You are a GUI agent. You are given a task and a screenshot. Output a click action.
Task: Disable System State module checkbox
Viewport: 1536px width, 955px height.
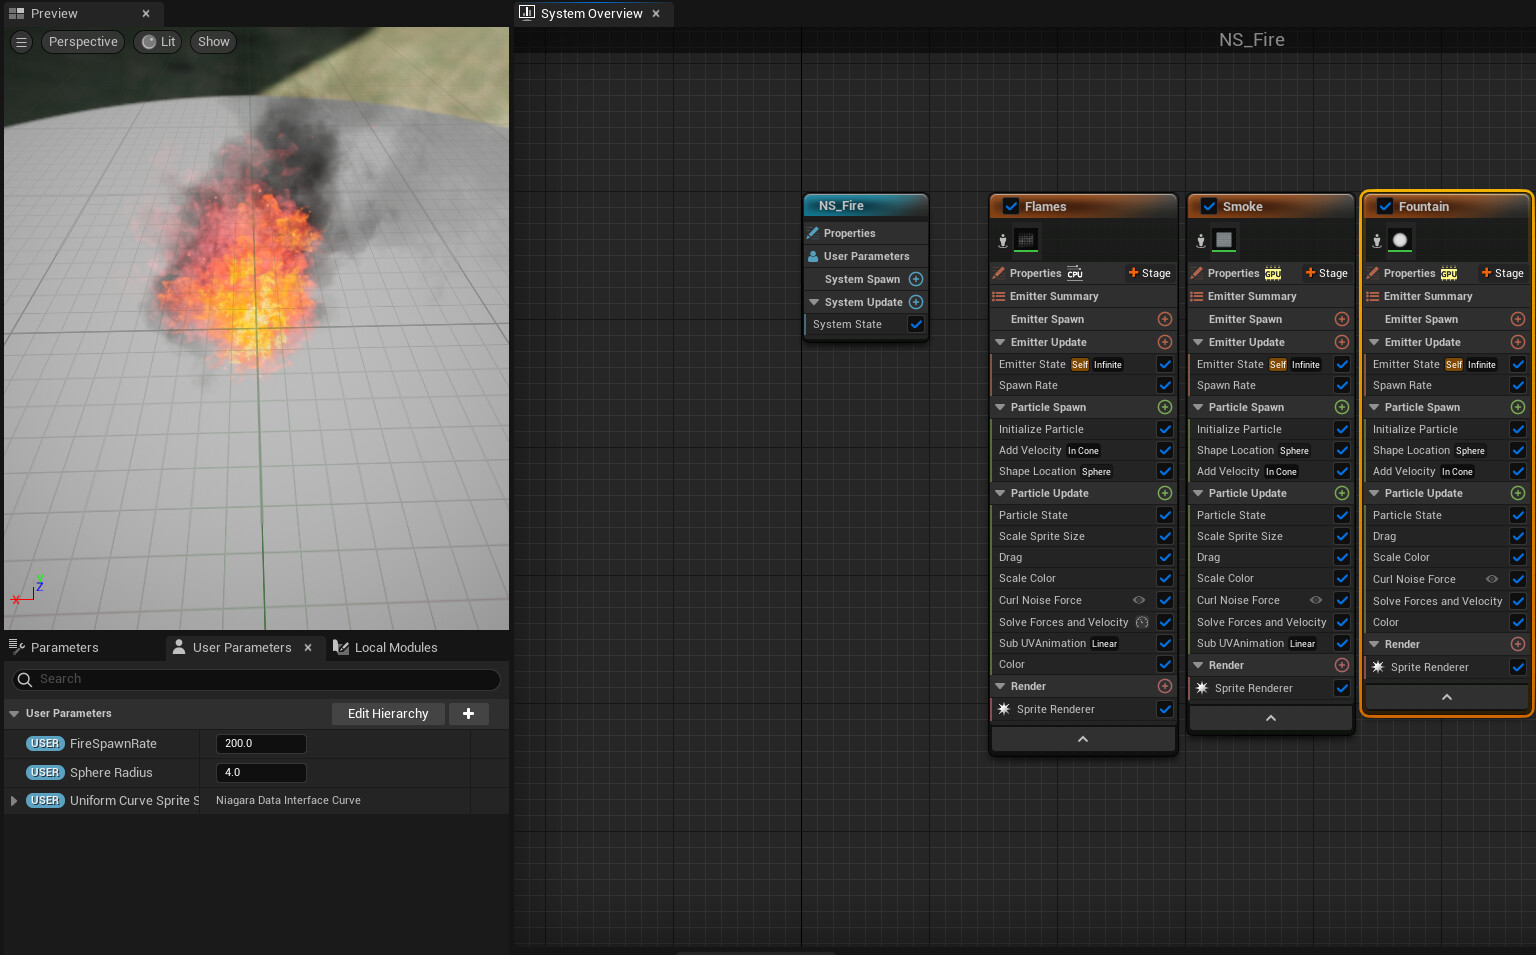(x=916, y=324)
